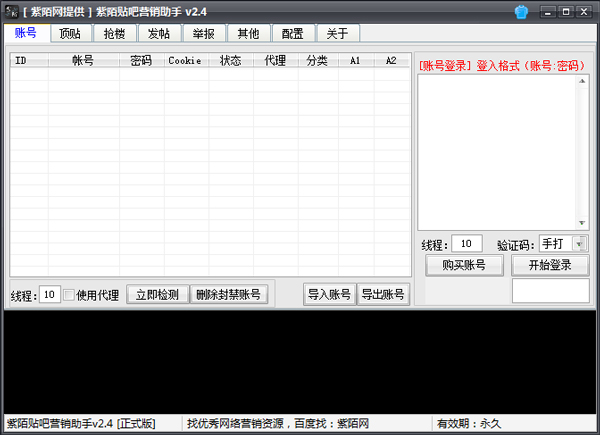Open the 配置 settings tab

click(x=292, y=33)
